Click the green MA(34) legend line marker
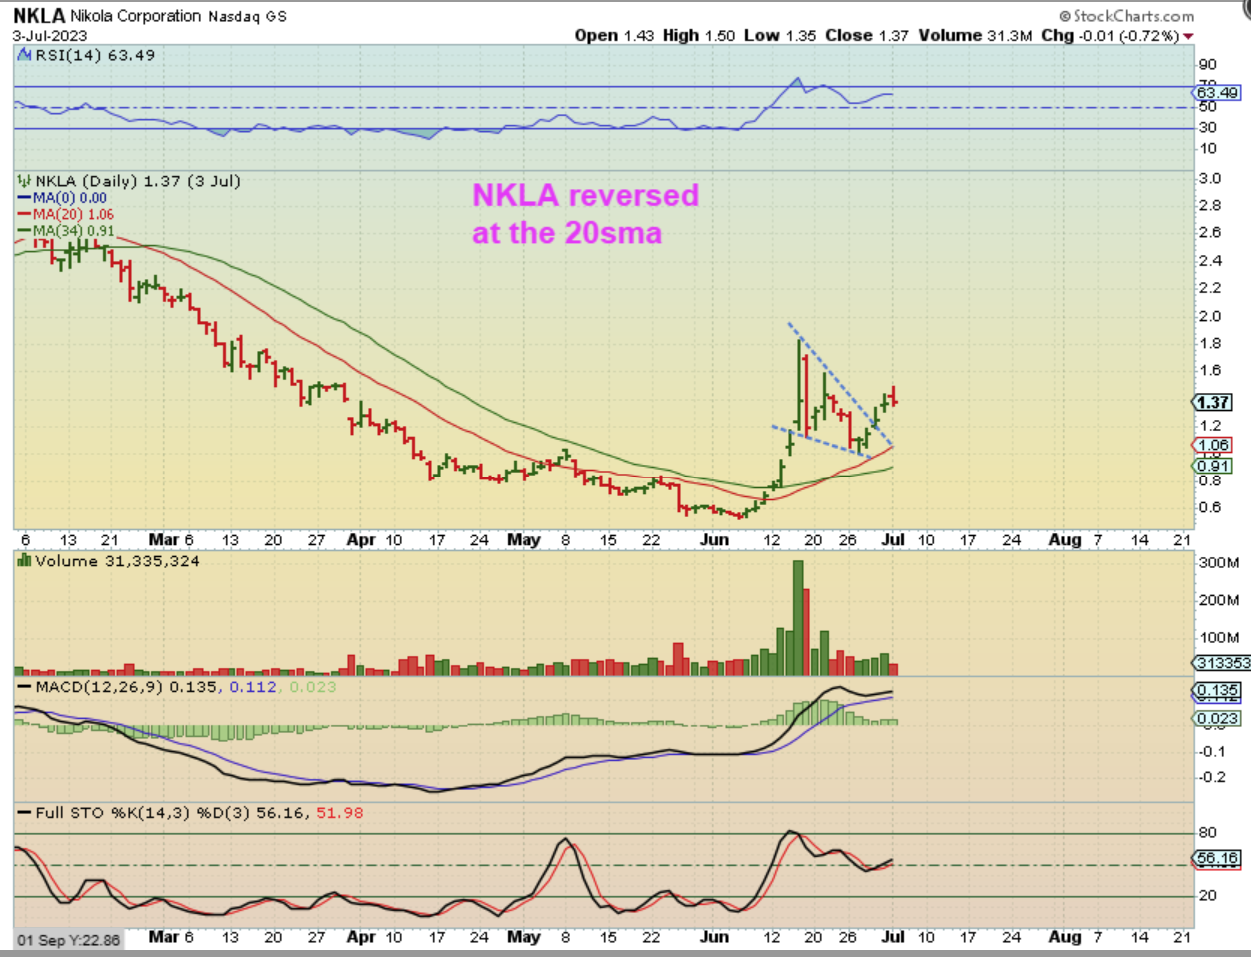 25,230
